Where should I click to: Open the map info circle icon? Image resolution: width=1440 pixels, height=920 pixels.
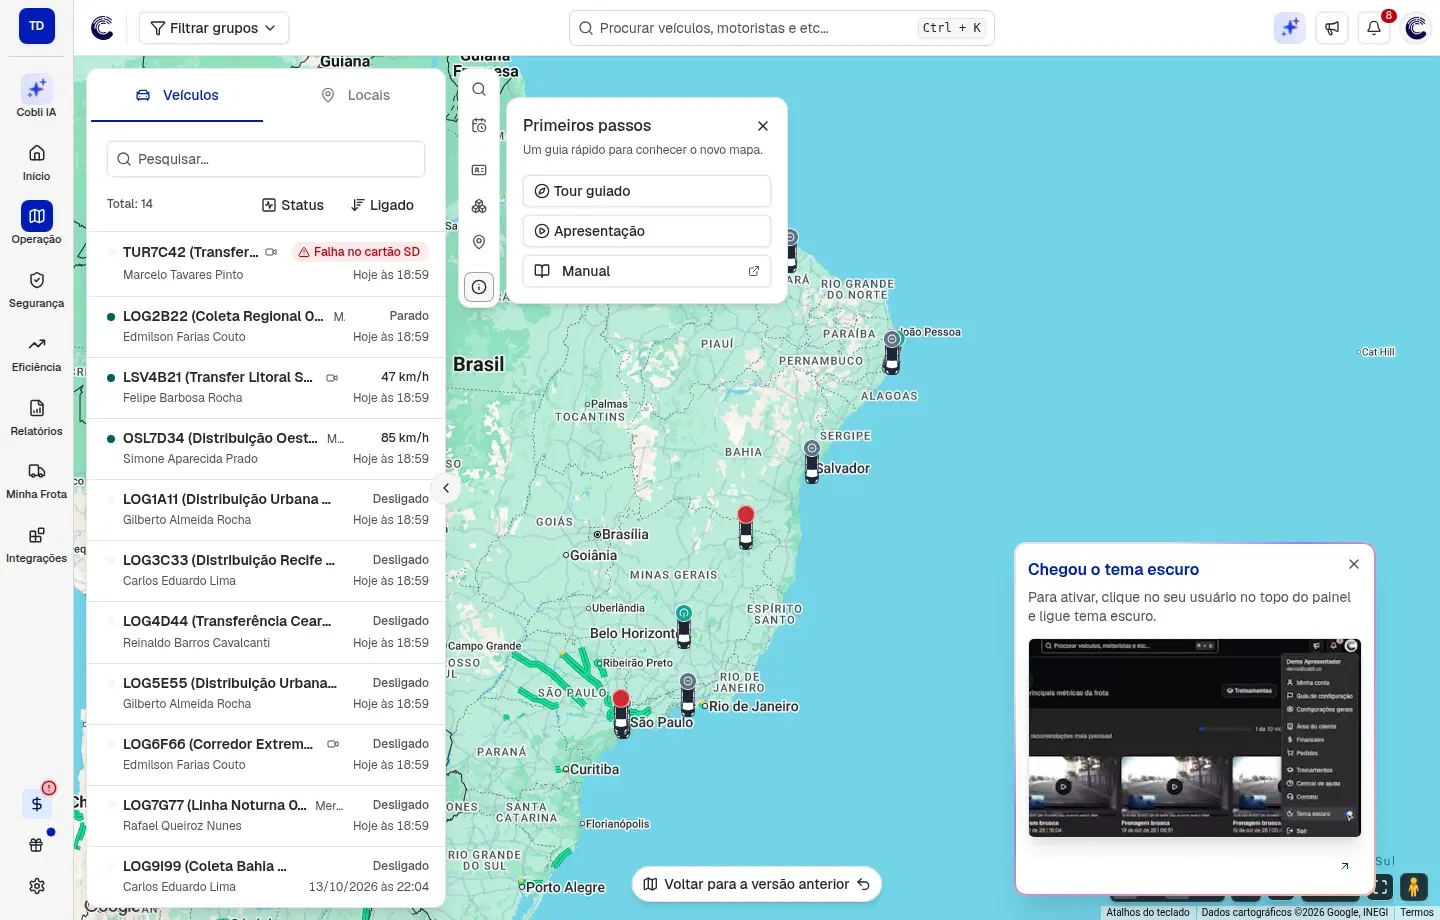479,287
